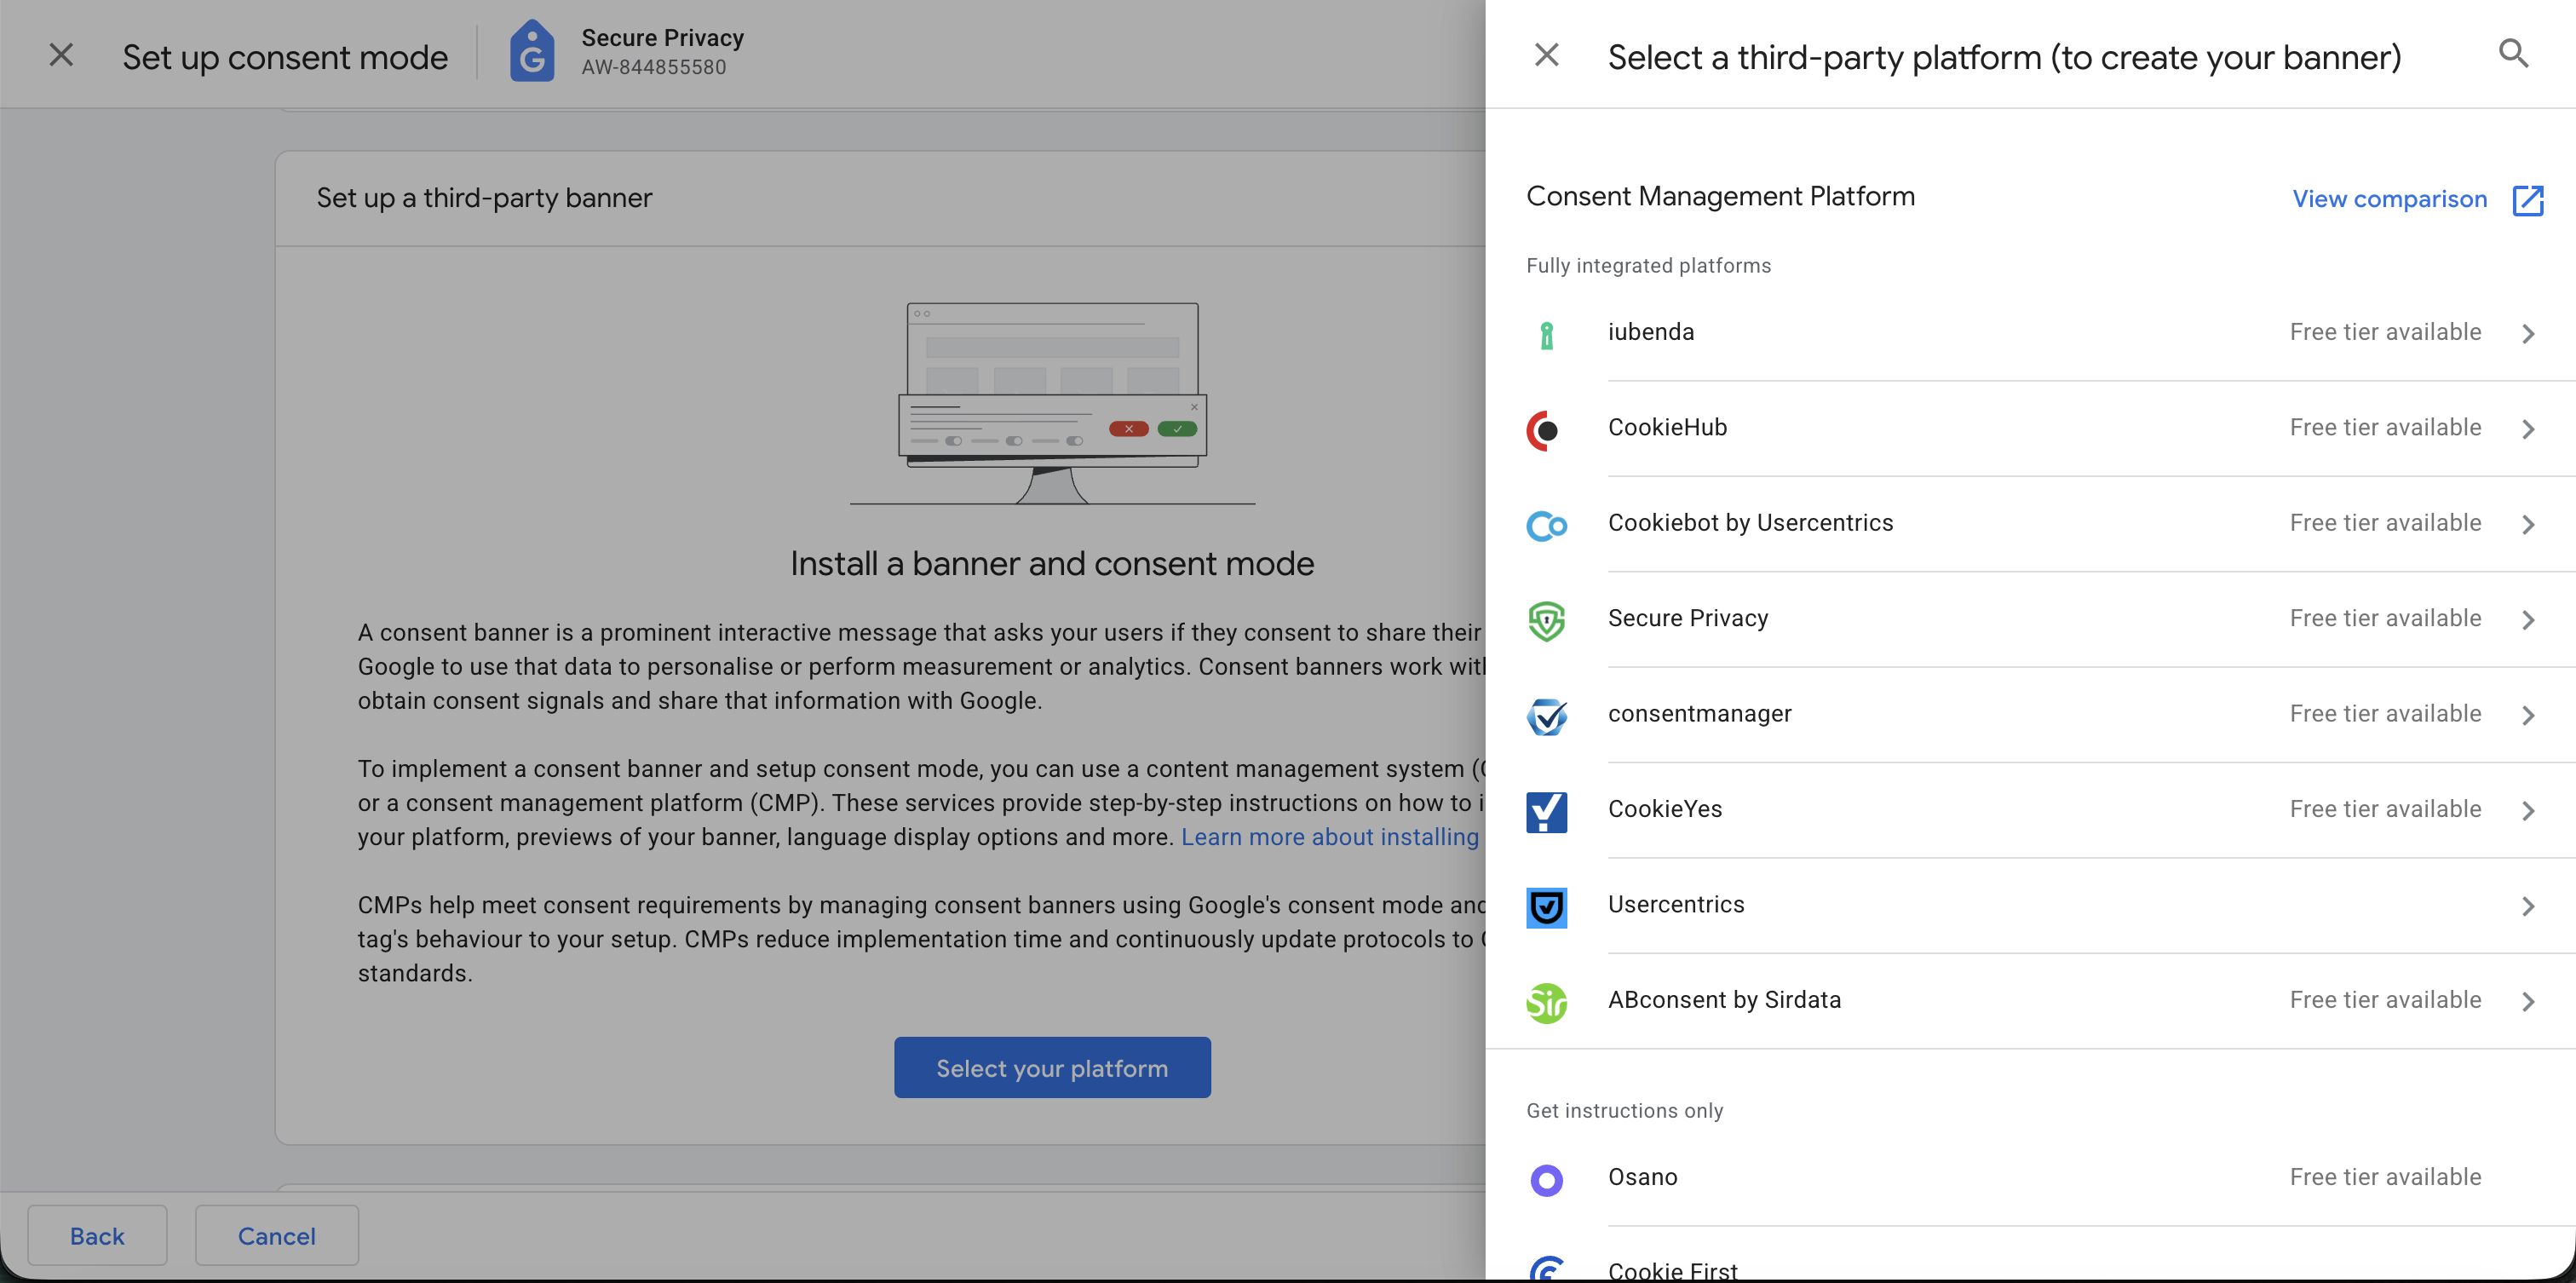Click Free tier available beside Osano
The width and height of the screenshot is (2576, 1283).
(x=2385, y=1178)
